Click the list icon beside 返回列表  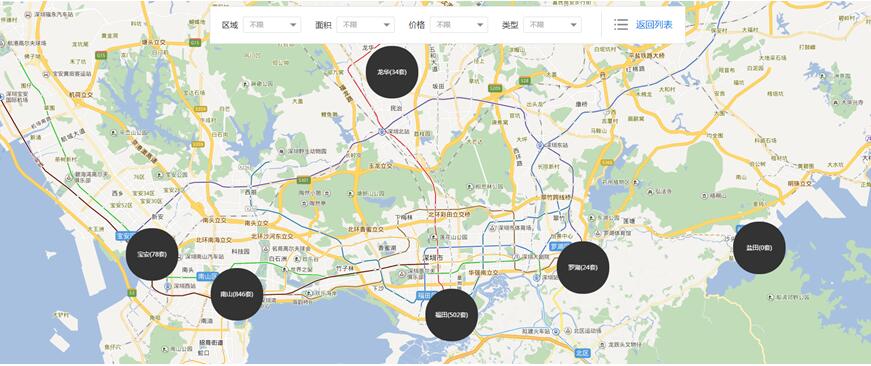tap(620, 24)
